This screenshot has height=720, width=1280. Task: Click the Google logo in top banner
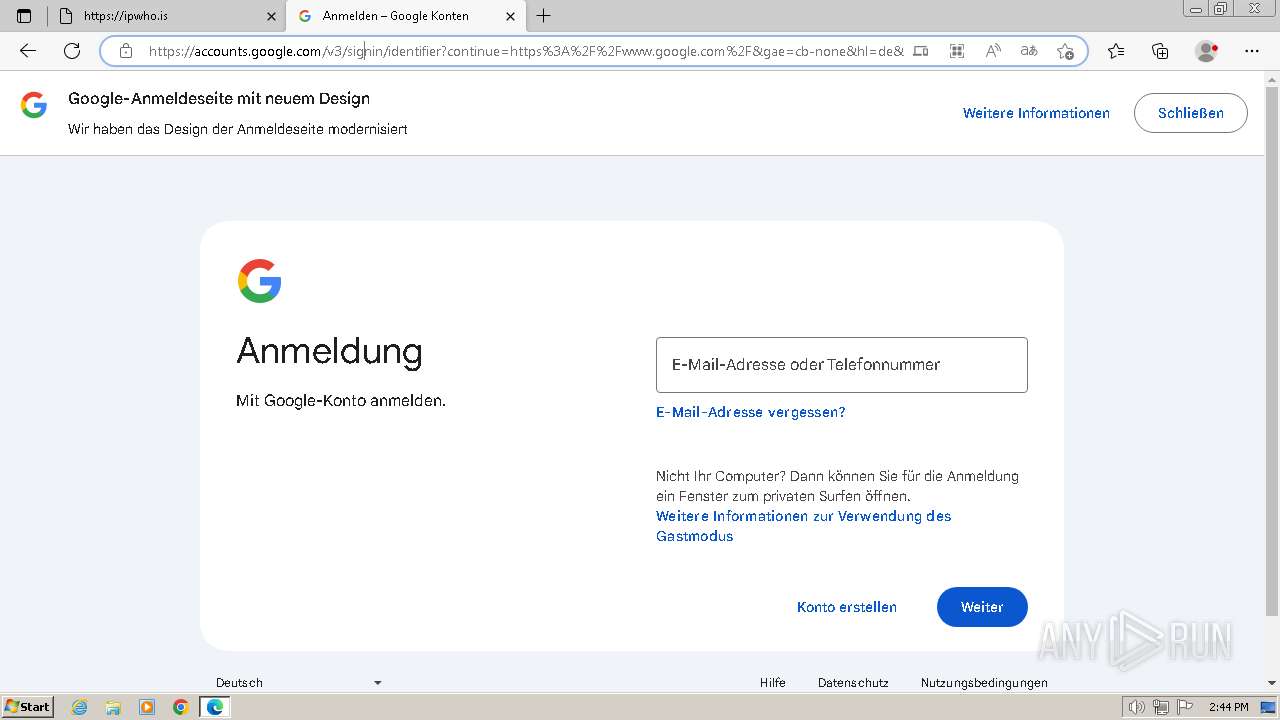(34, 105)
